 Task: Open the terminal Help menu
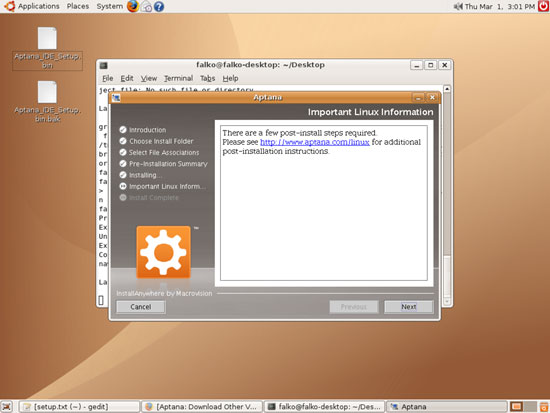pos(230,78)
